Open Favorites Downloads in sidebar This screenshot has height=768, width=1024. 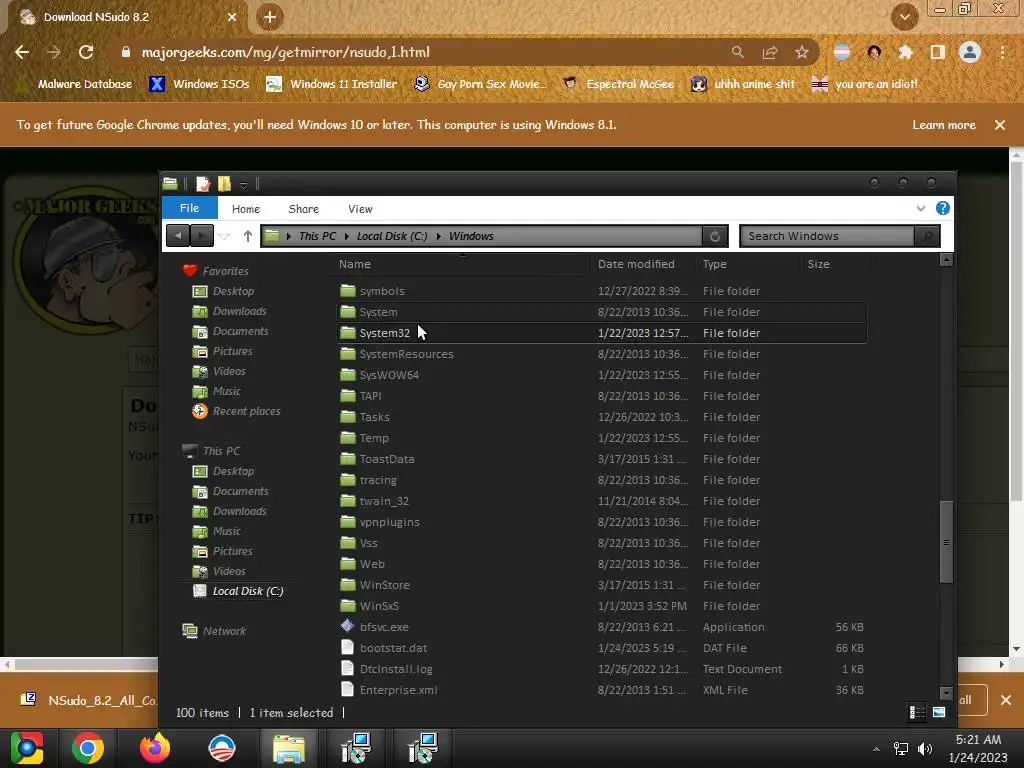click(239, 312)
